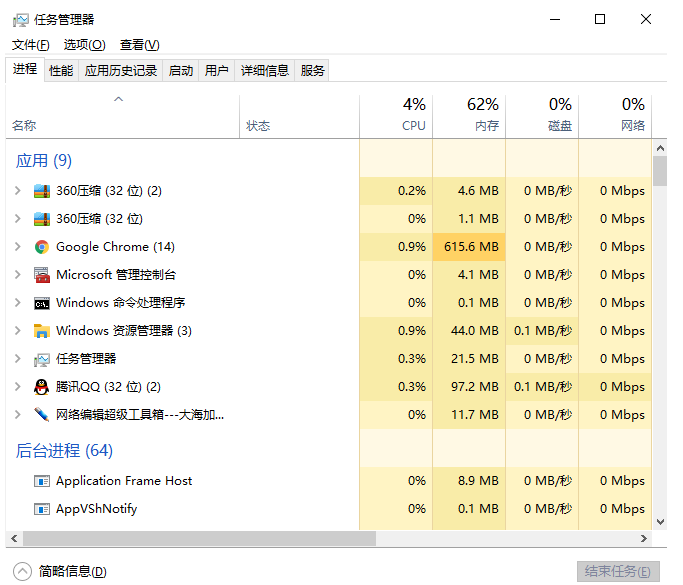The width and height of the screenshot is (683, 585).
Task: Open the 文件(F) menu
Action: (31, 45)
